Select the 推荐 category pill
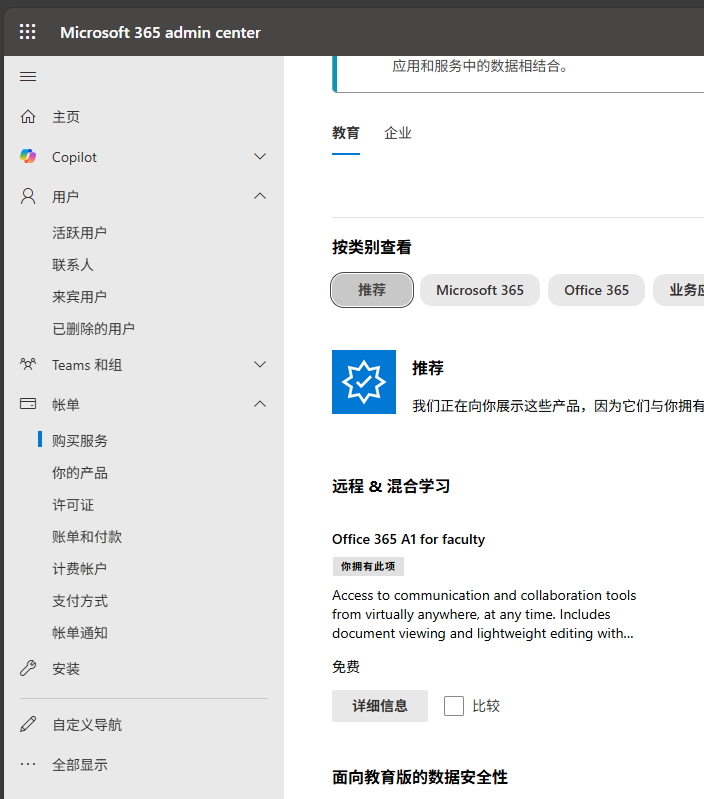This screenshot has height=799, width=704. 372,290
